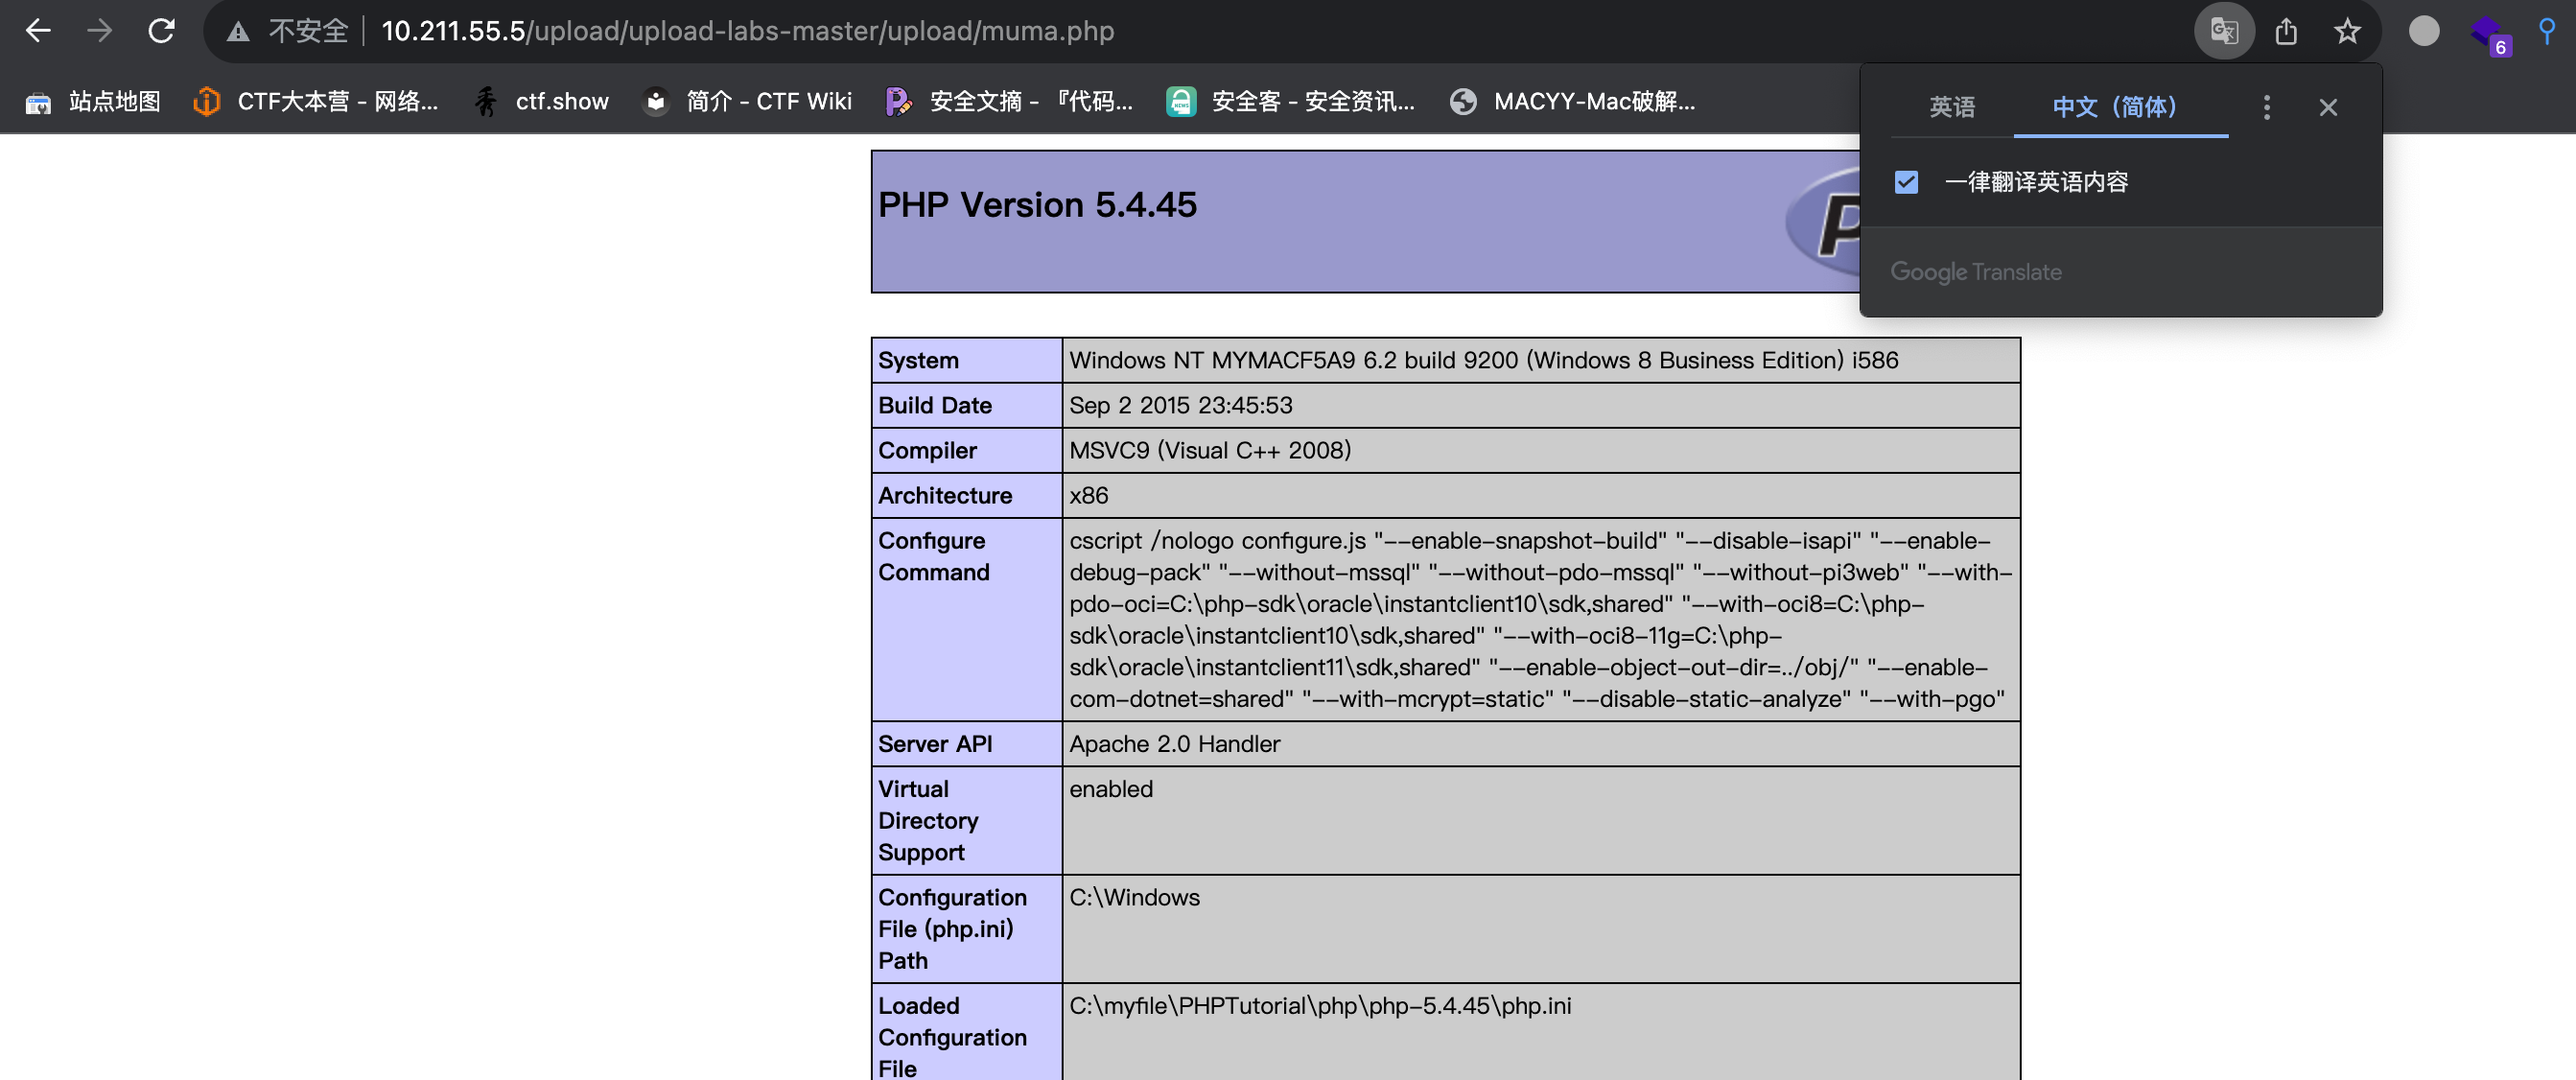
Task: Click the PHP logo image
Action: pos(1822,222)
